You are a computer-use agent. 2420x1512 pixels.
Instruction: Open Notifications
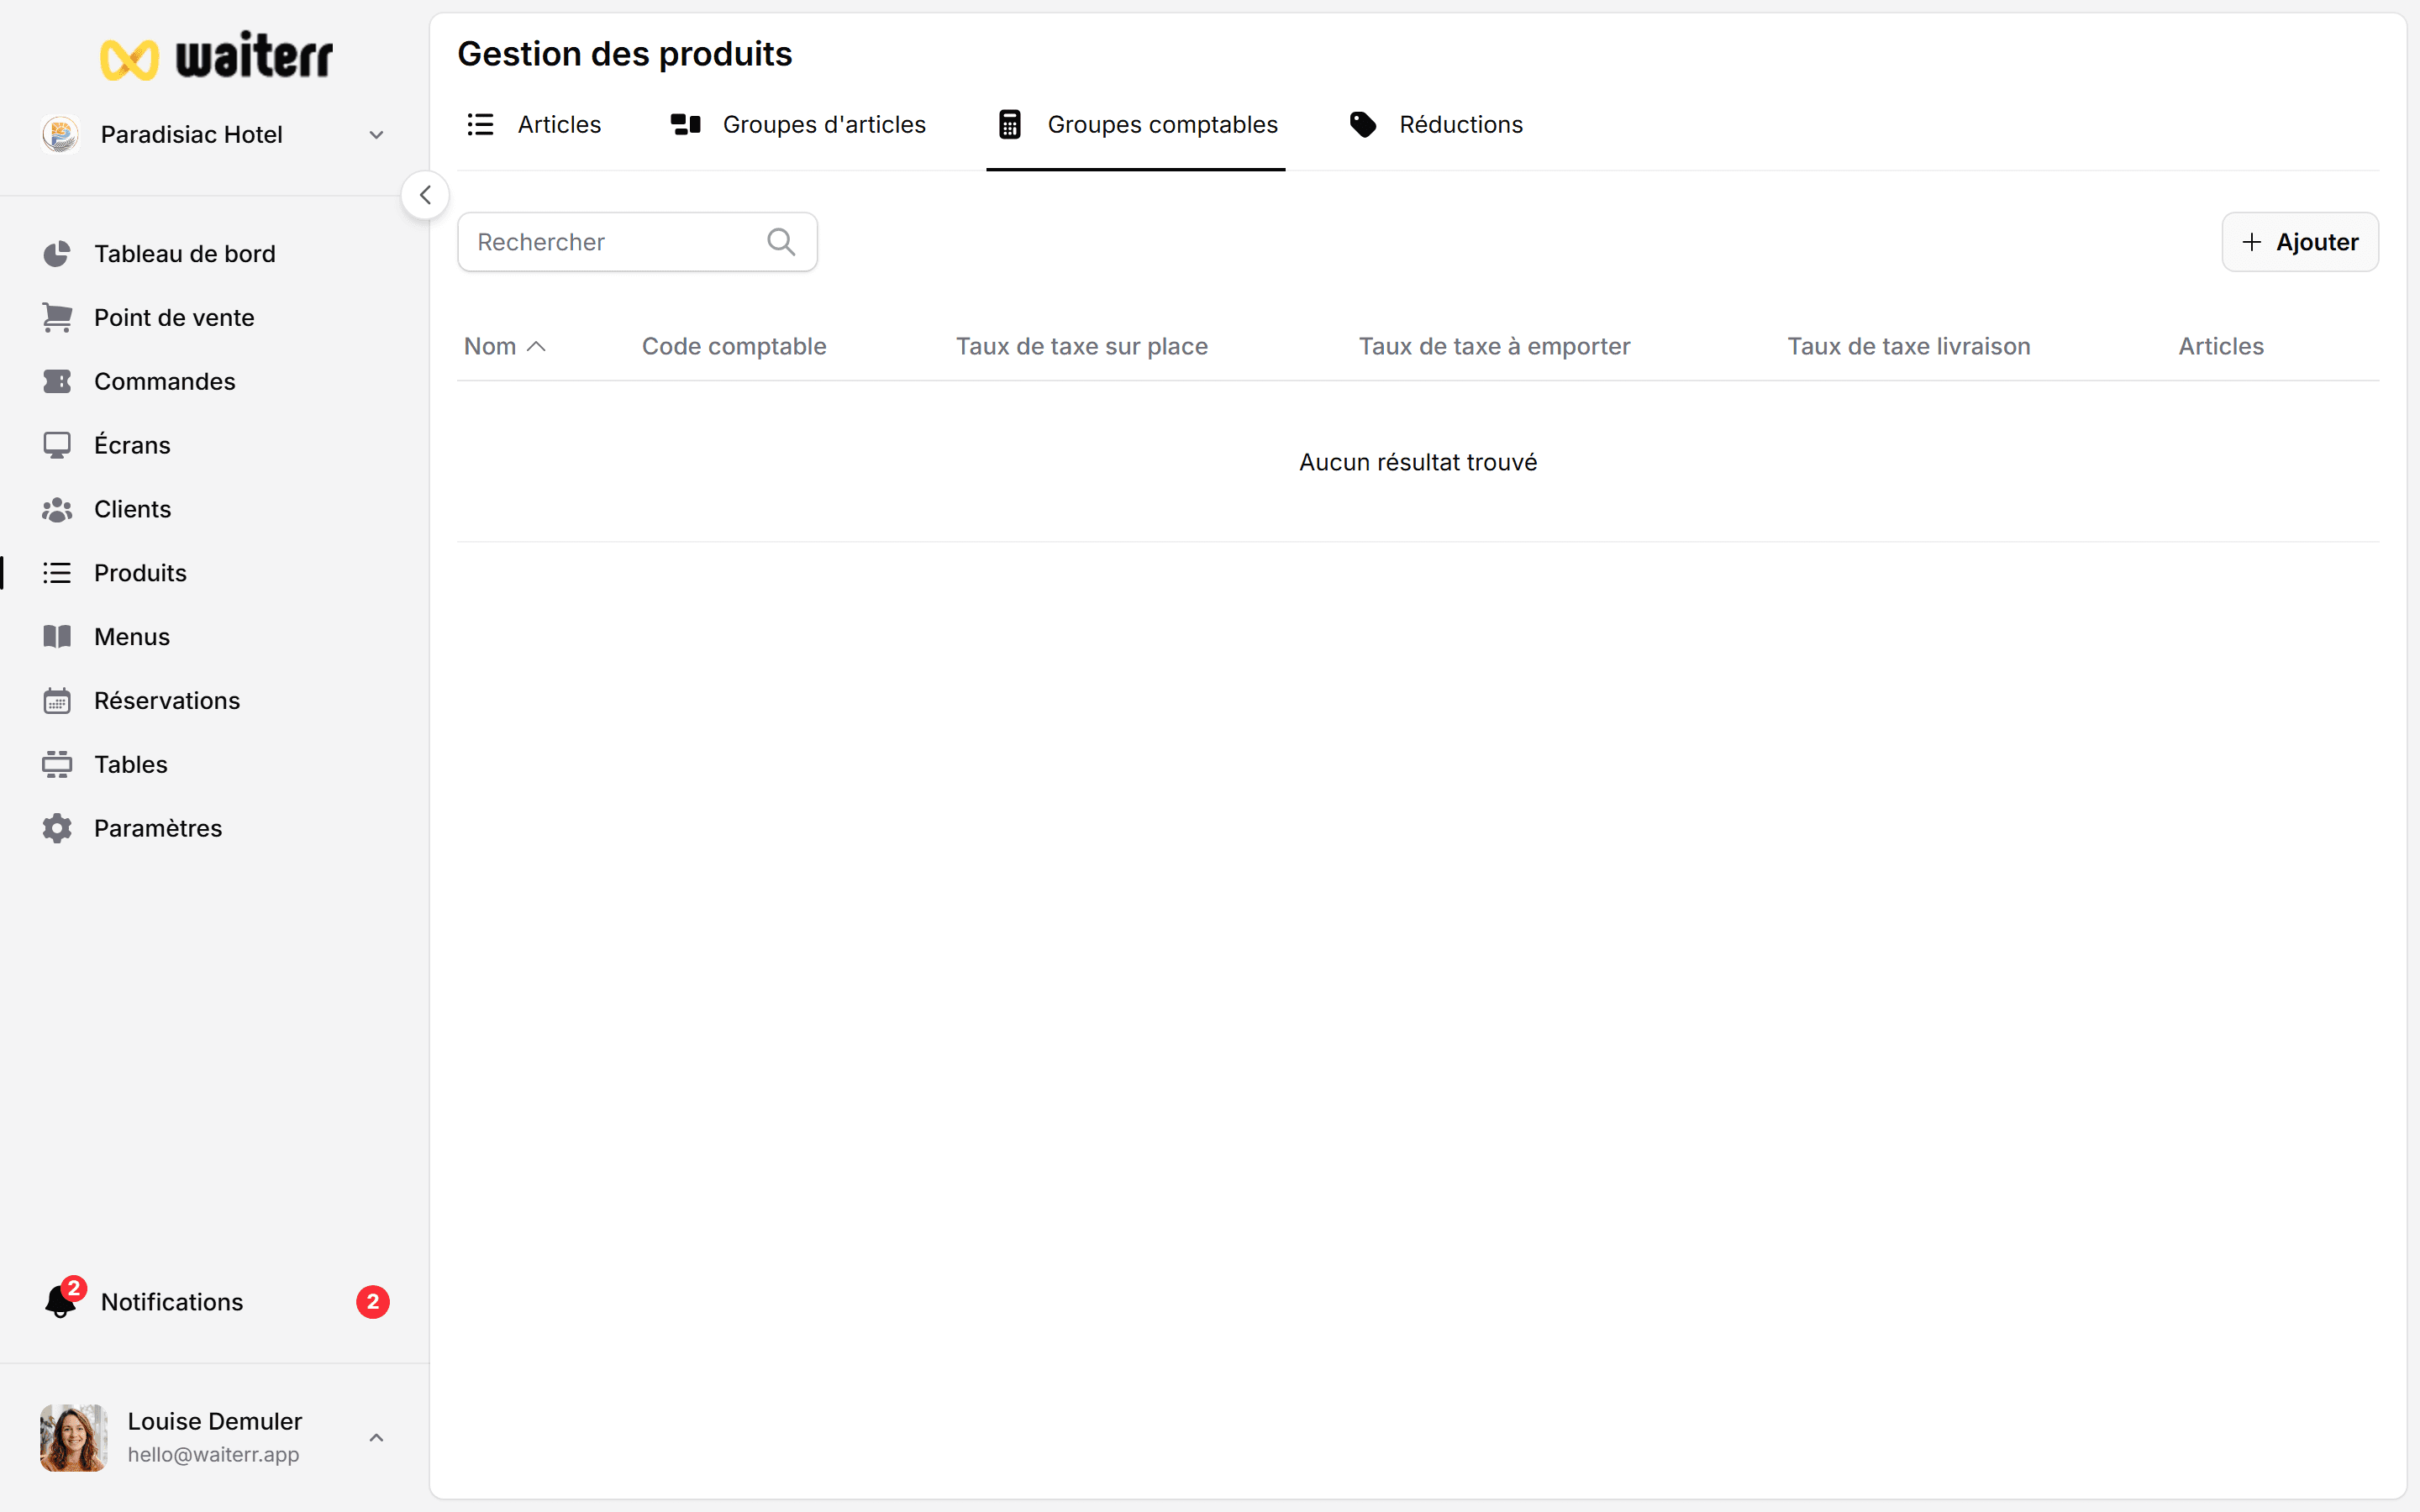(x=172, y=1302)
